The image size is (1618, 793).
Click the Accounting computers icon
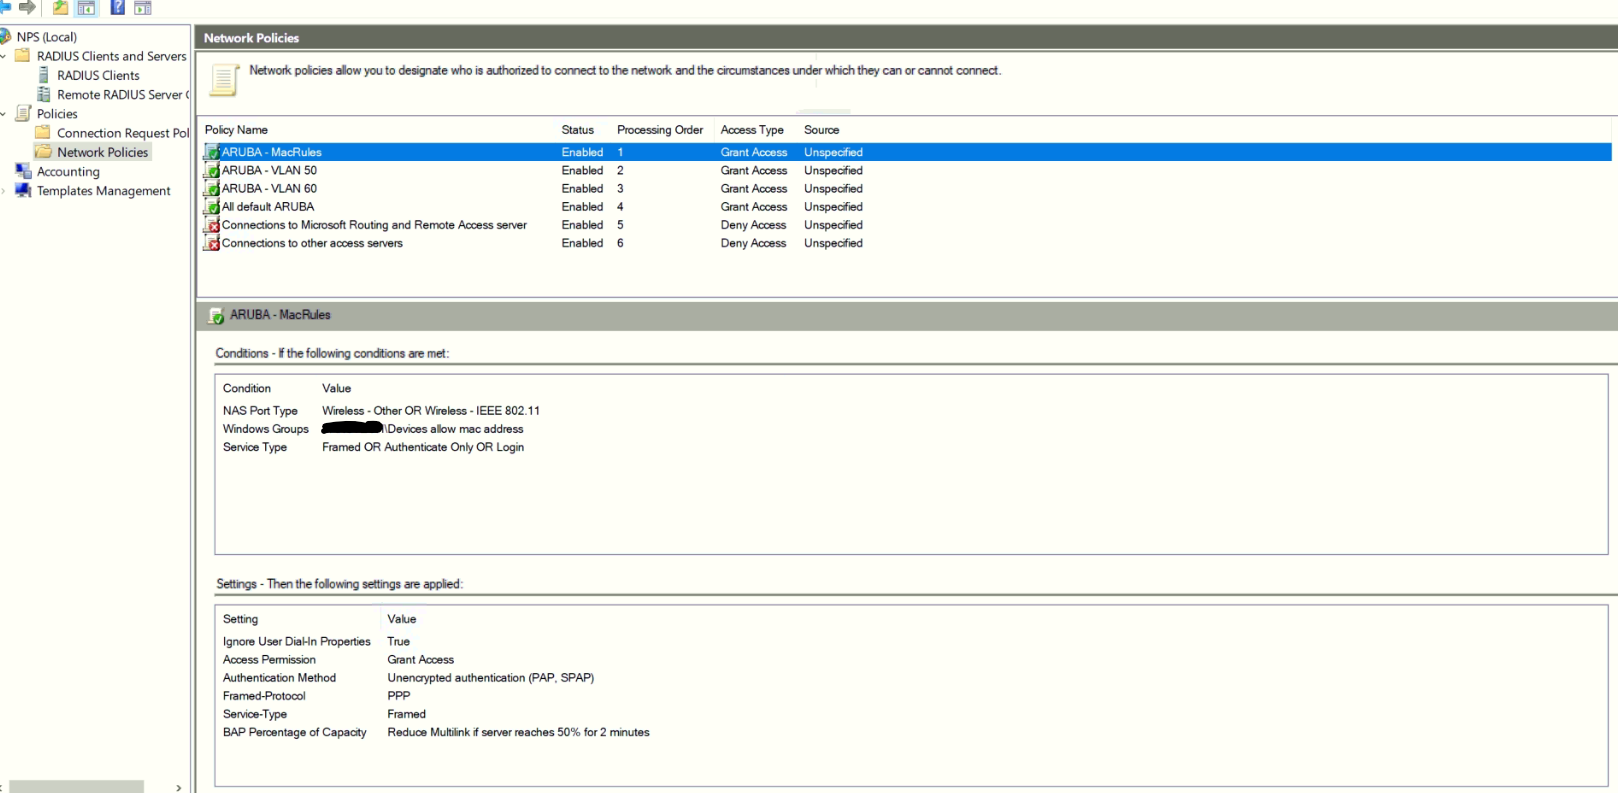[23, 171]
